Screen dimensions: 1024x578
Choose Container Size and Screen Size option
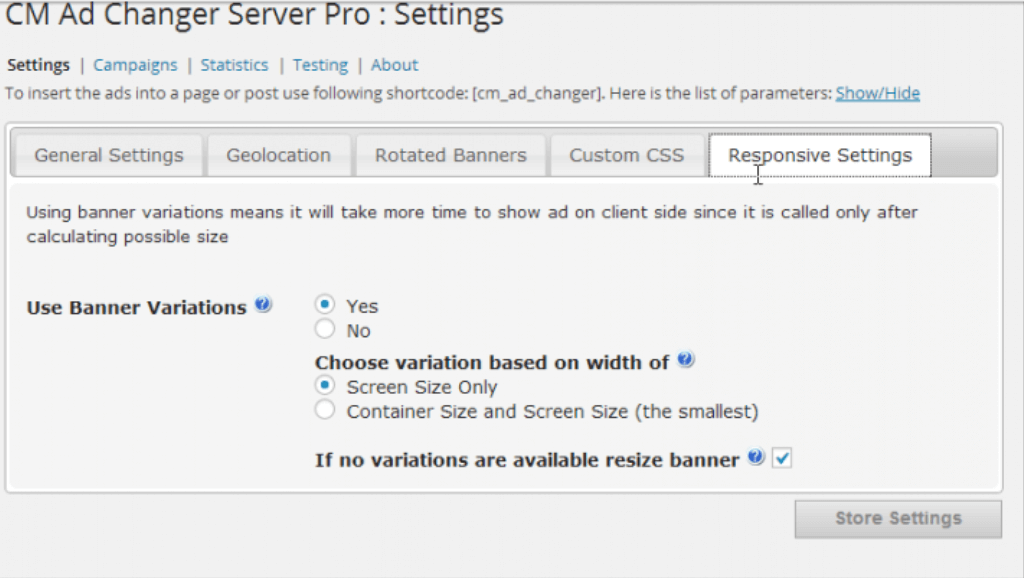(x=325, y=410)
